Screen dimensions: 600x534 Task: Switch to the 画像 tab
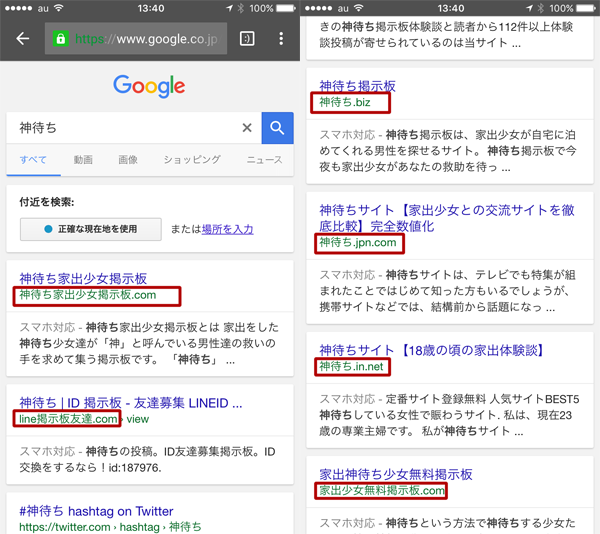(128, 160)
